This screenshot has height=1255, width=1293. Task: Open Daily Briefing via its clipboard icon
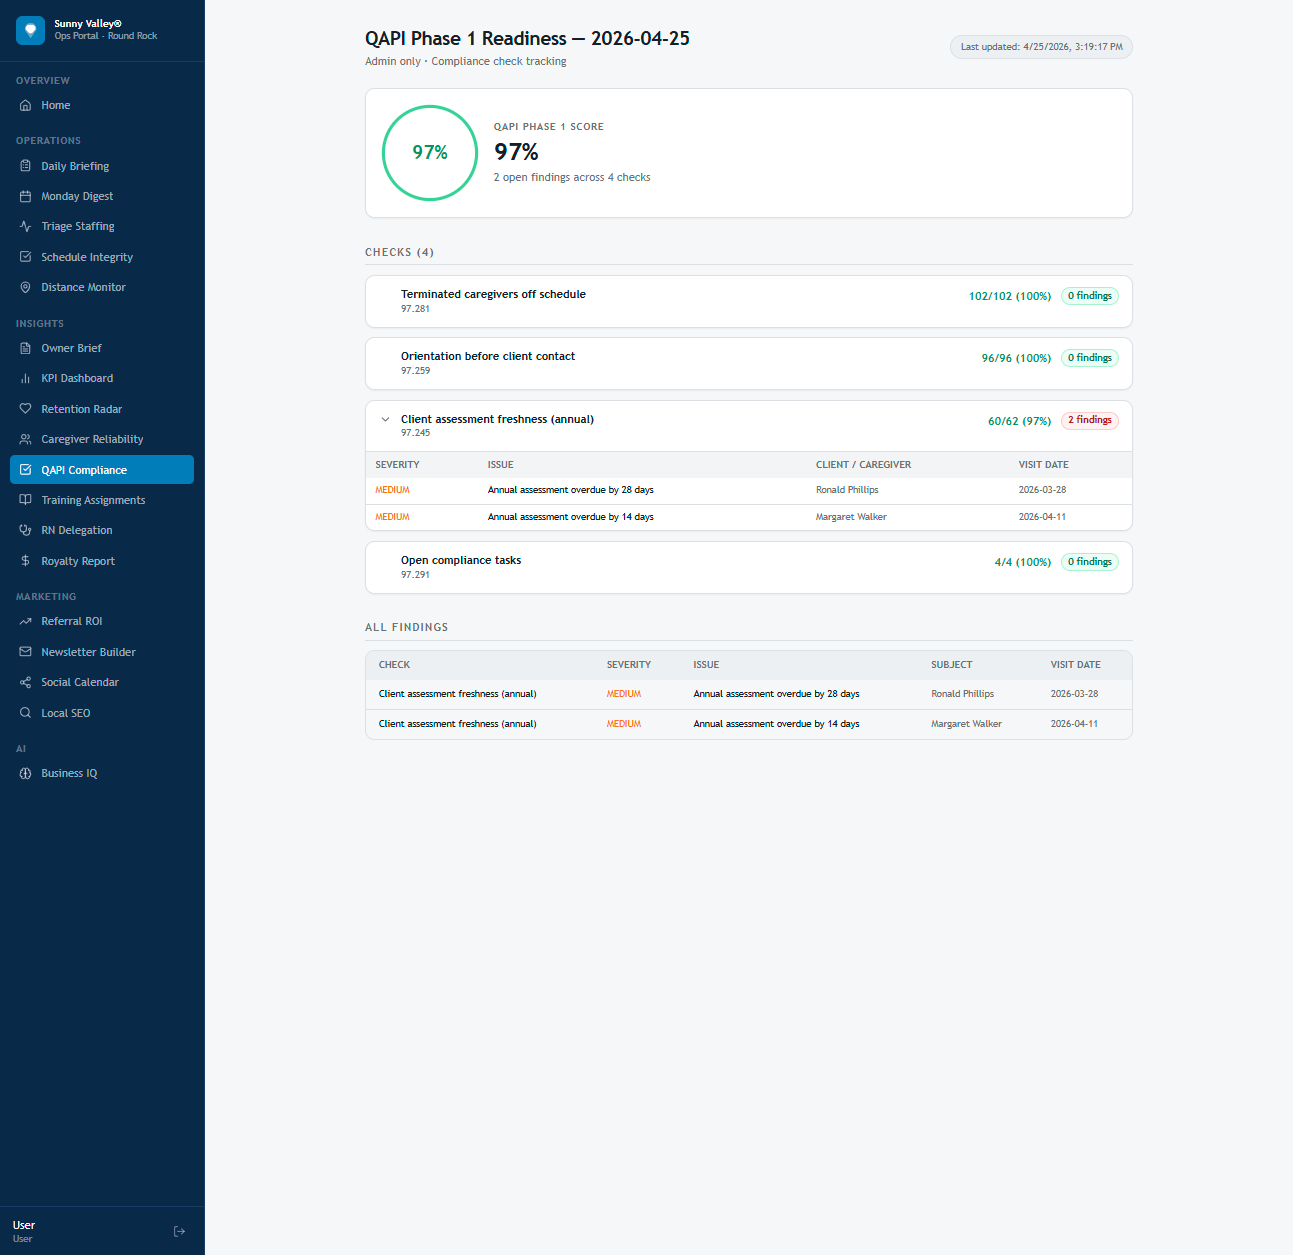click(26, 166)
